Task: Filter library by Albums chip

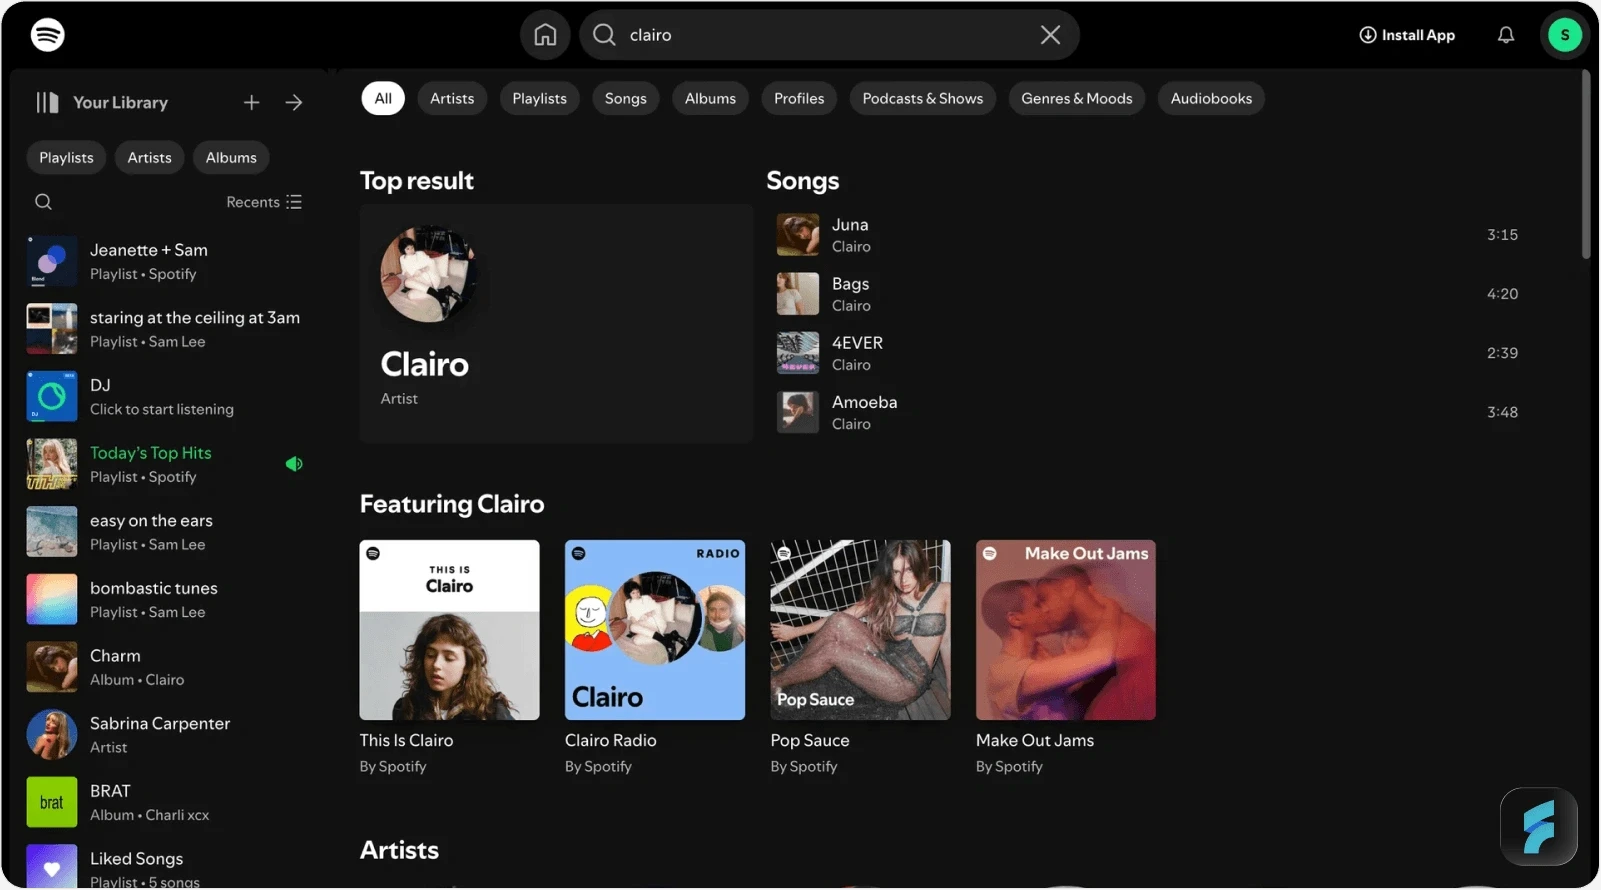Action: coord(231,157)
